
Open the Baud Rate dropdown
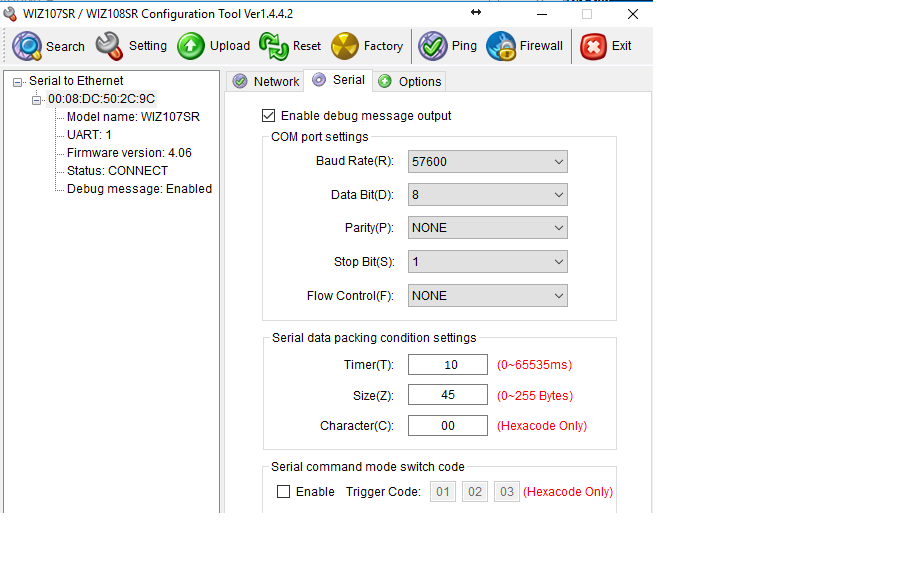click(488, 162)
